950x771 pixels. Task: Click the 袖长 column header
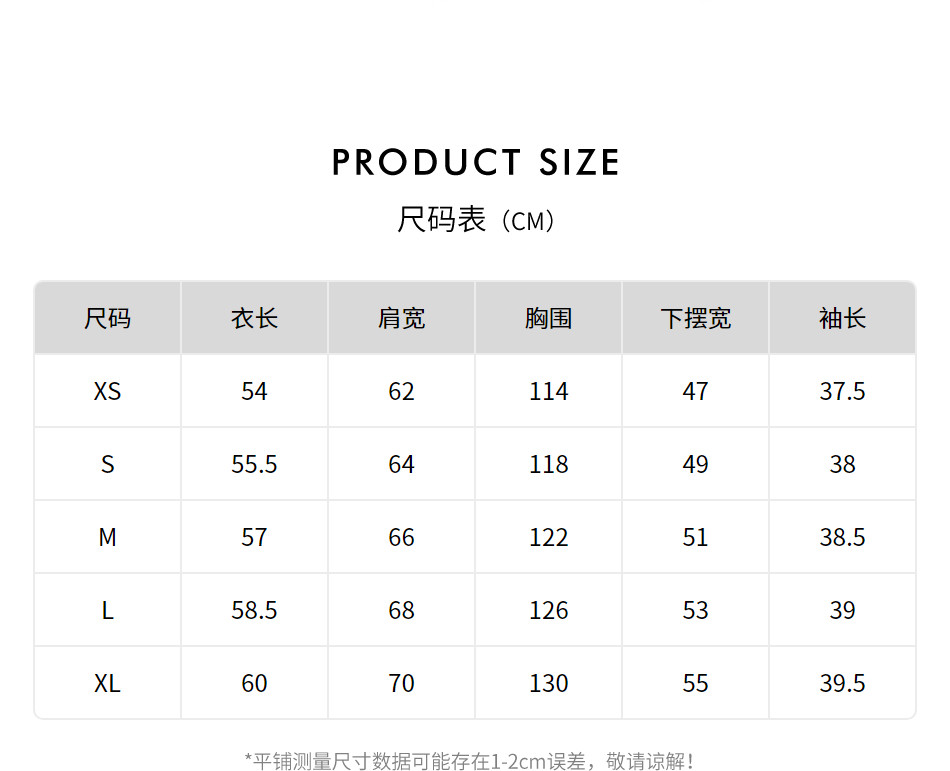point(842,319)
